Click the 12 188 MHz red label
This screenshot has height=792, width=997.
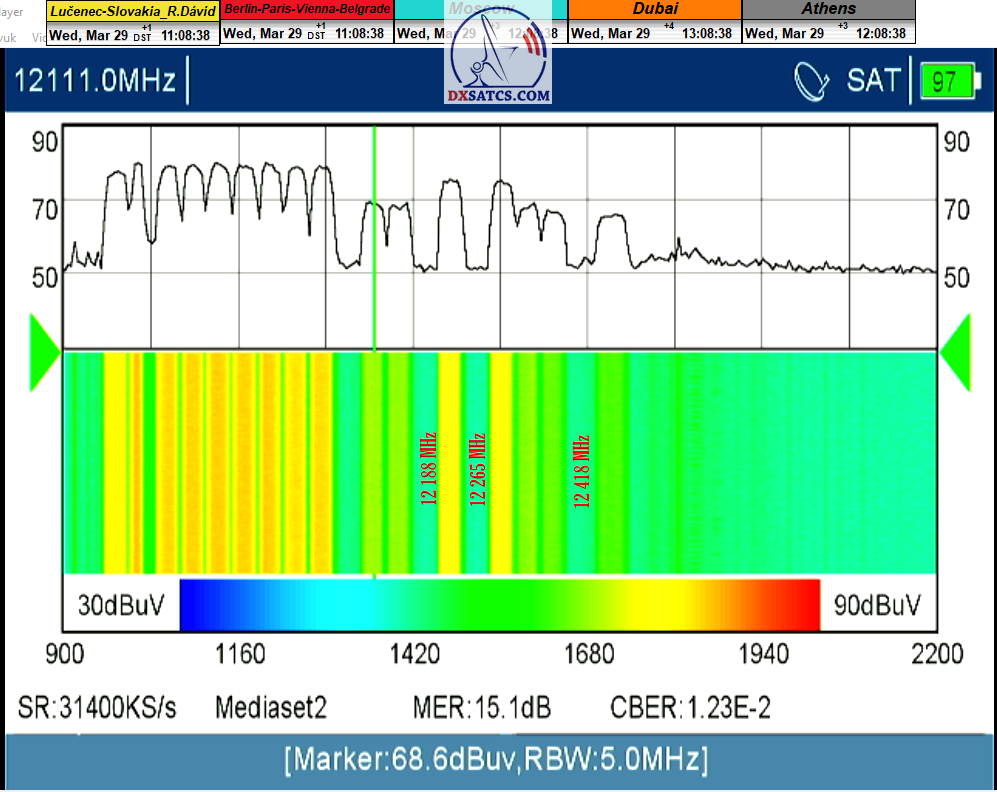click(429, 470)
